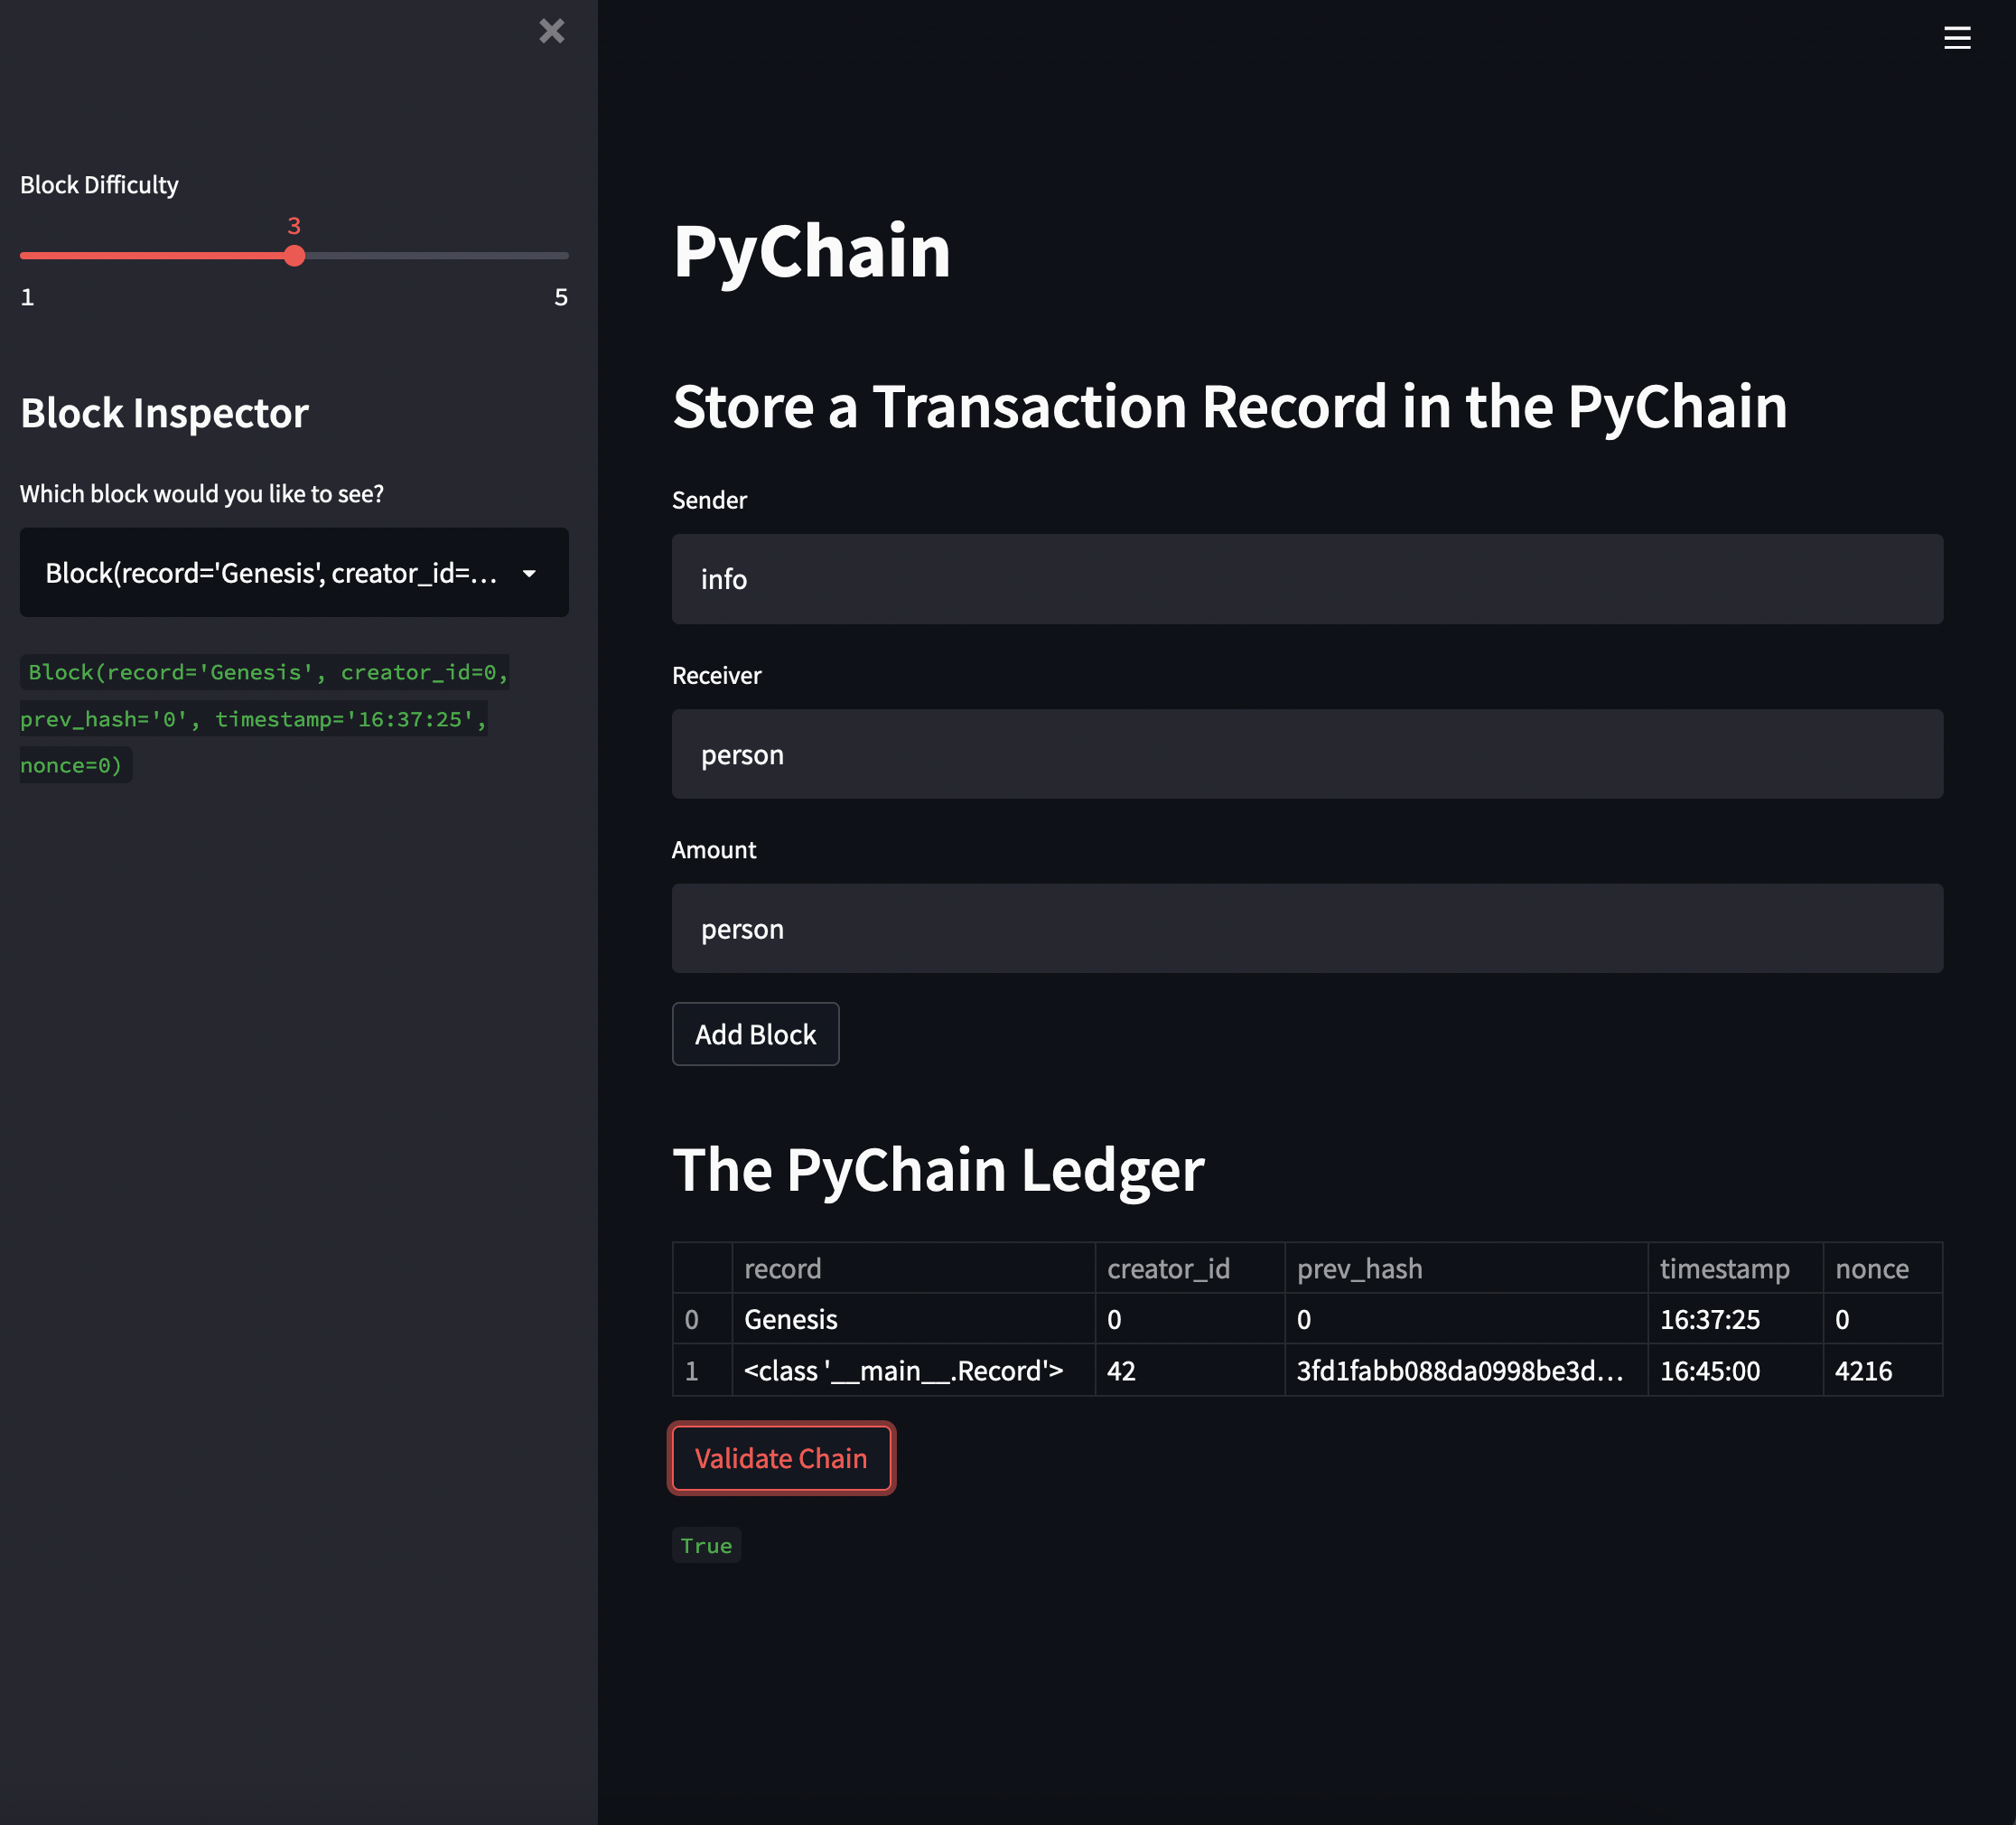Select the 16:45:00 timestamp cell
Image resolution: width=2016 pixels, height=1825 pixels.
[1735, 1370]
